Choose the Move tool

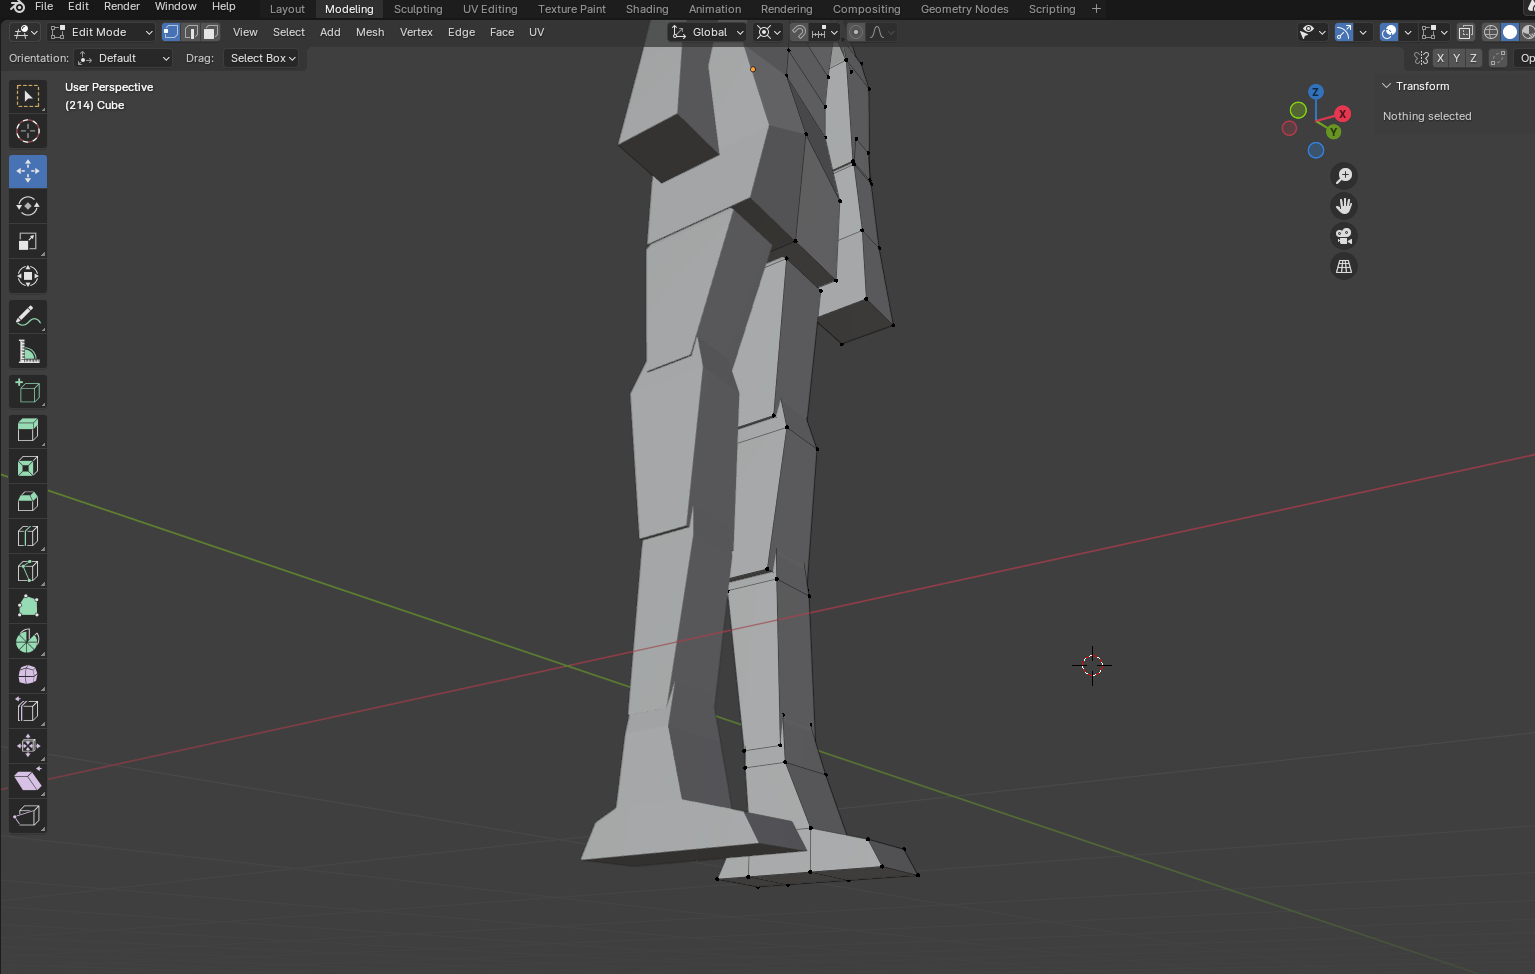pos(28,171)
